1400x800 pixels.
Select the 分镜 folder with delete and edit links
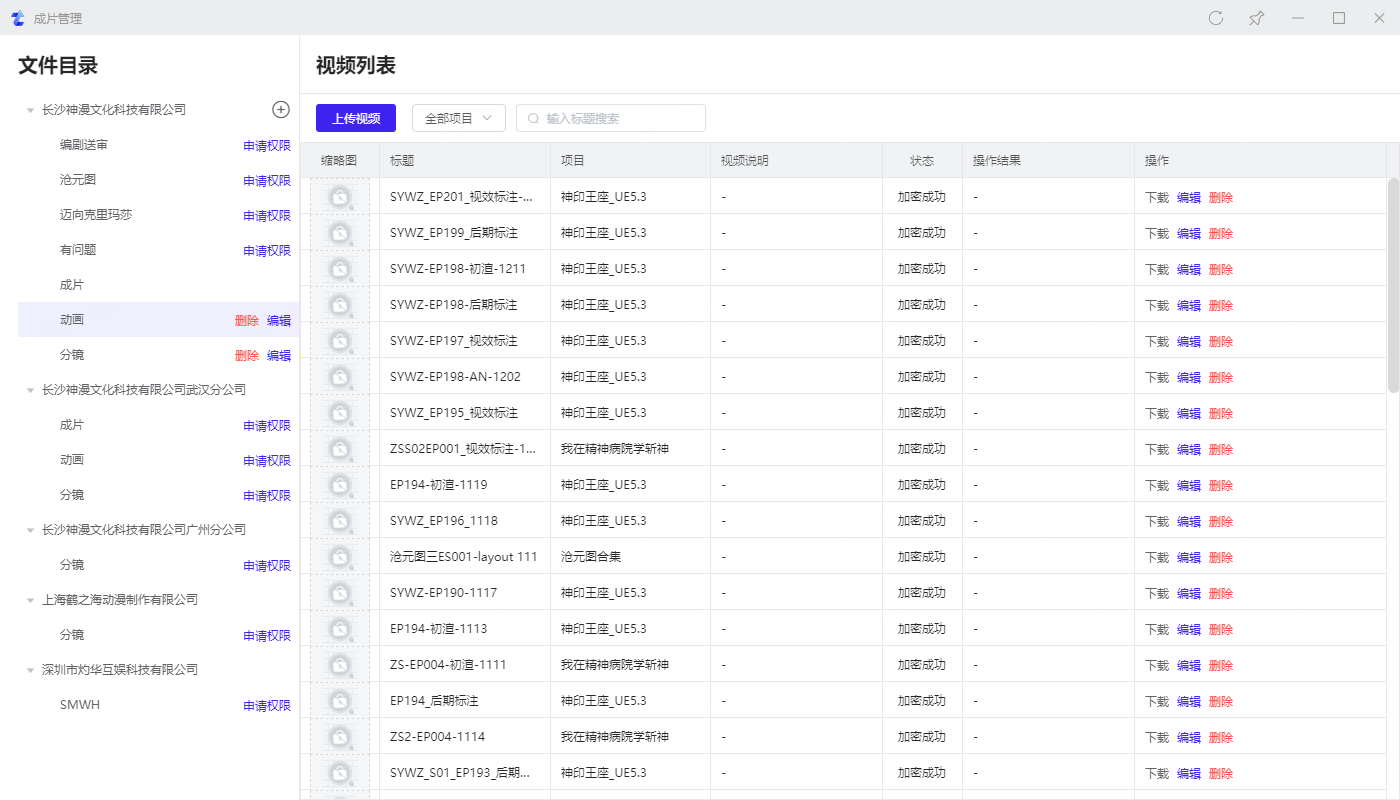(72, 355)
